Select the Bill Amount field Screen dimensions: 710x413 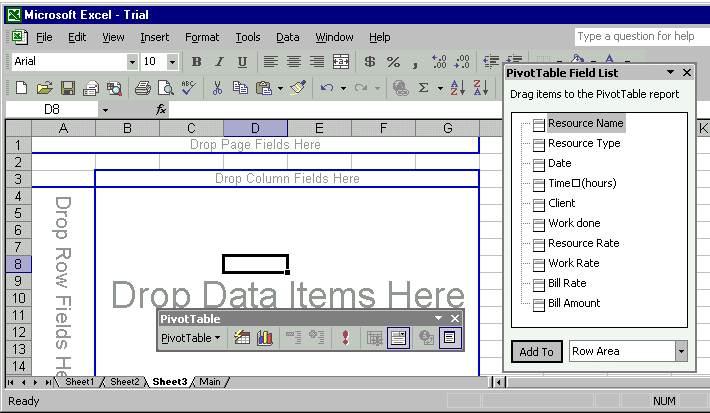point(573,303)
